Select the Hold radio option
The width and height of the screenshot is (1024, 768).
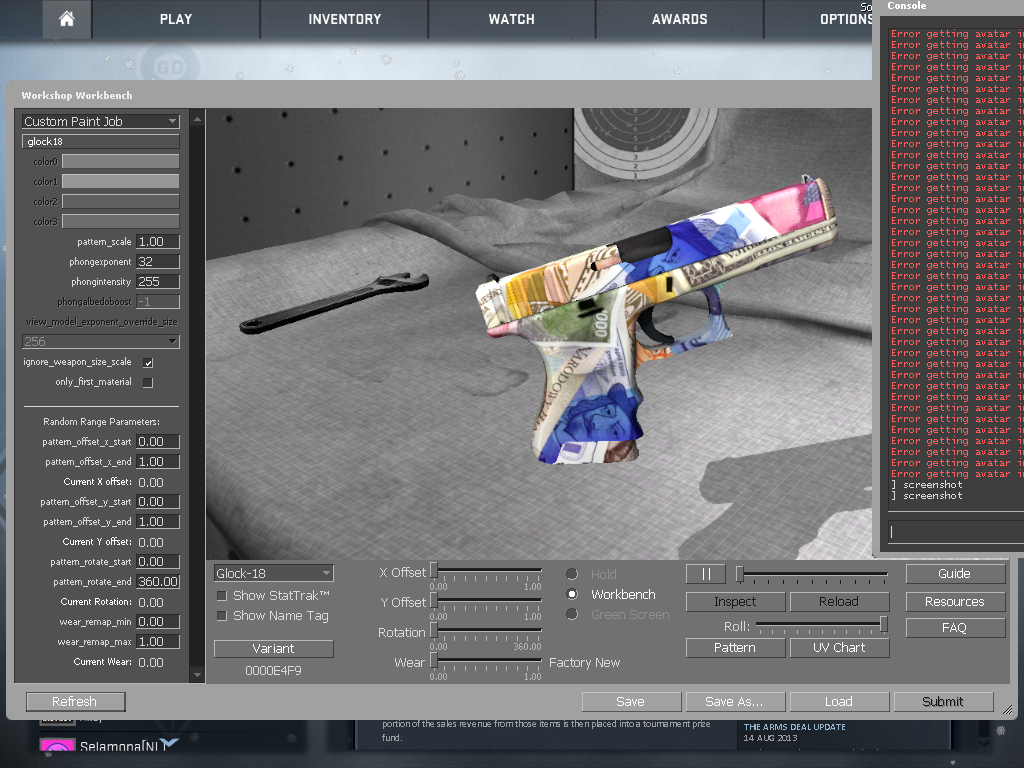pyautogui.click(x=572, y=574)
